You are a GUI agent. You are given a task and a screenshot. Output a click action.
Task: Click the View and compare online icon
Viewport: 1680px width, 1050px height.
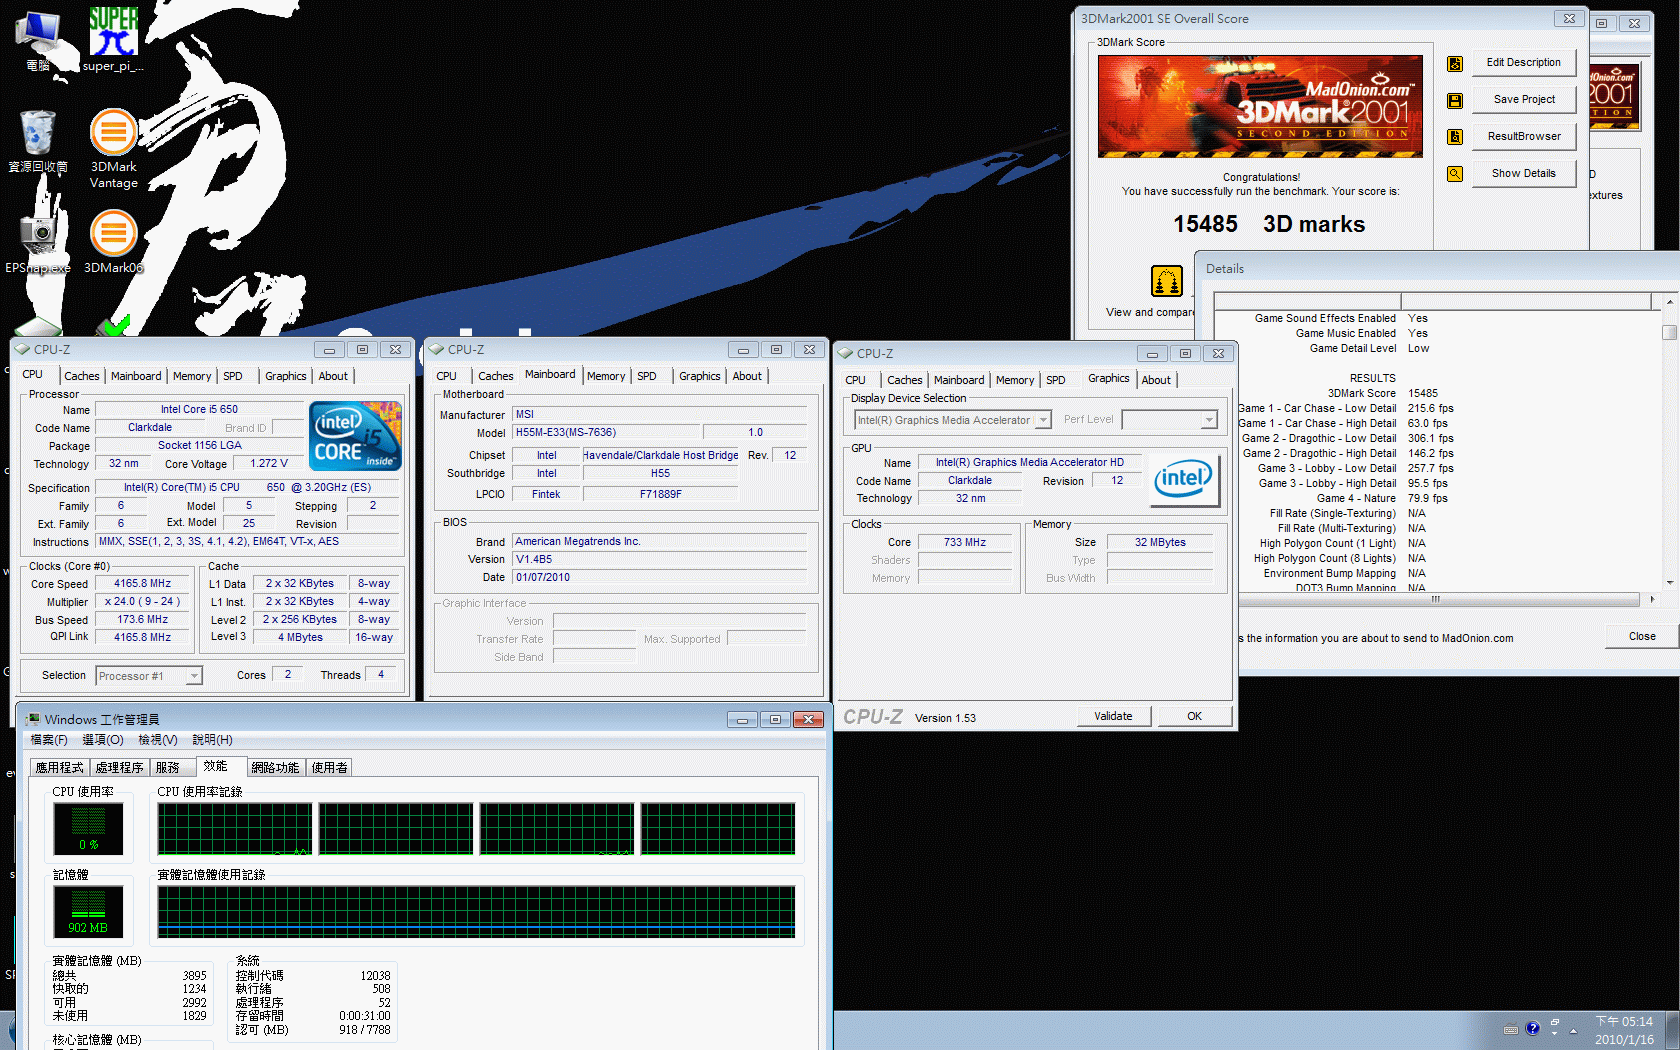(1167, 281)
